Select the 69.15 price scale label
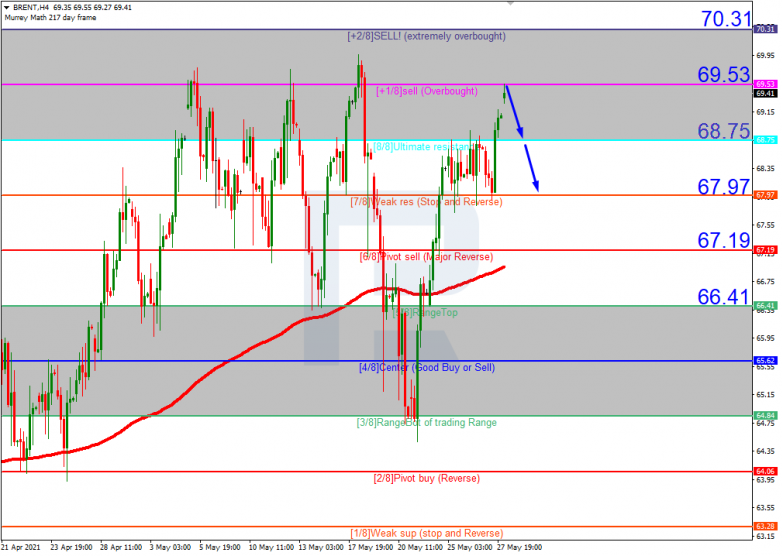Screen dimensions: 782x556 coord(765,112)
